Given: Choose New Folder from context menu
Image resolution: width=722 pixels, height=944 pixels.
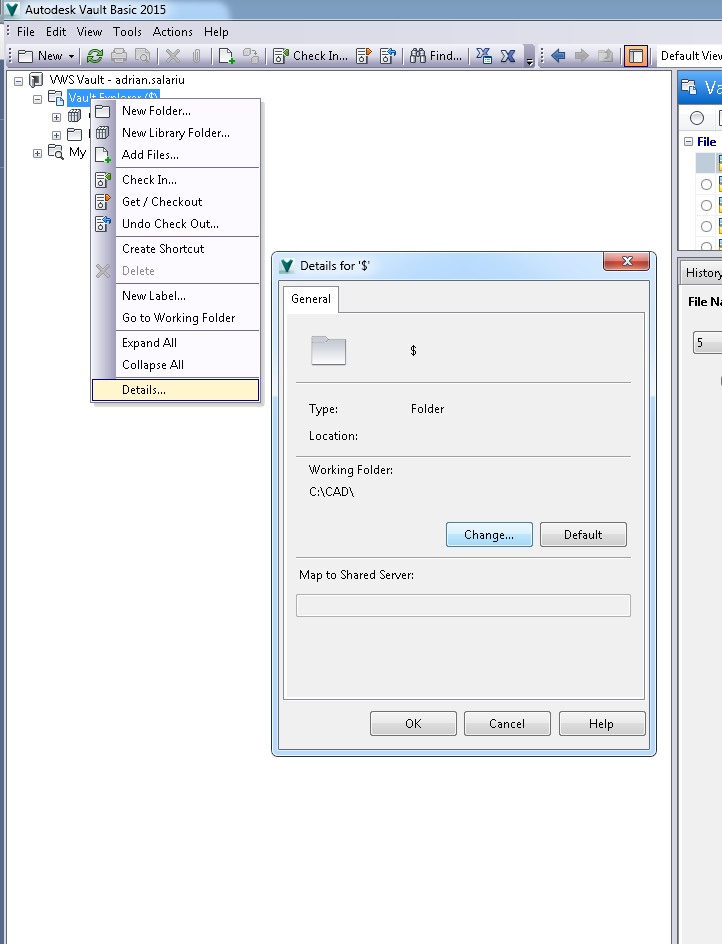Looking at the screenshot, I should [x=176, y=111].
